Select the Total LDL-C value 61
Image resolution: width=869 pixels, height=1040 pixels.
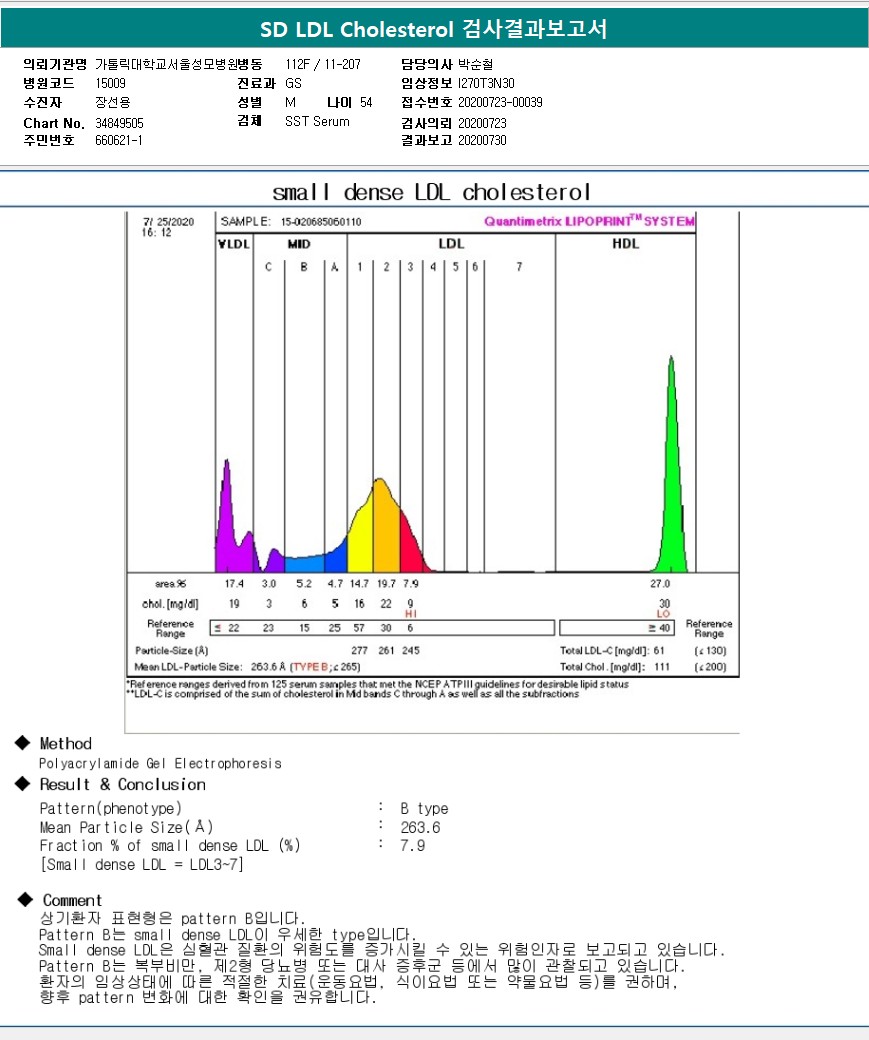coord(659,651)
